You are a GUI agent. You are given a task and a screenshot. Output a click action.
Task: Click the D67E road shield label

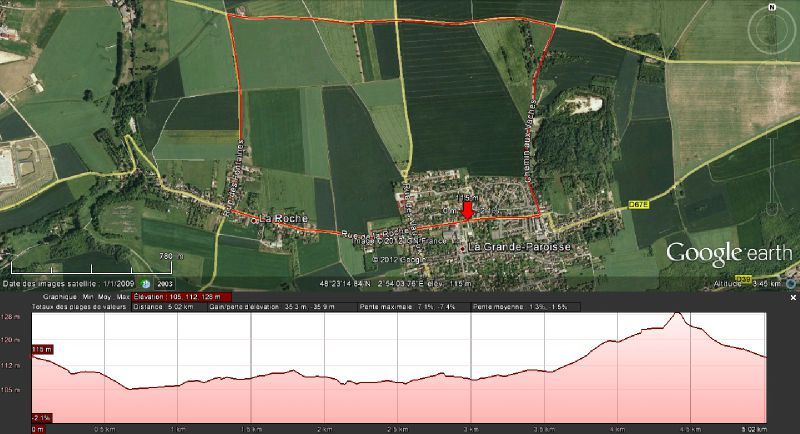tap(638, 205)
